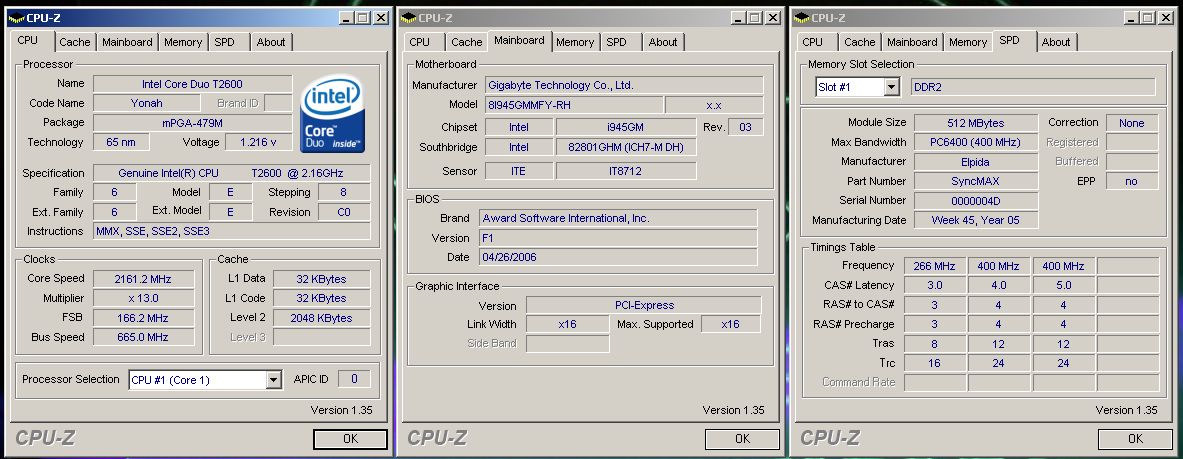Image resolution: width=1183 pixels, height=459 pixels.
Task: Click the Week 45, Year 05 manufacturing date
Action: 976,220
